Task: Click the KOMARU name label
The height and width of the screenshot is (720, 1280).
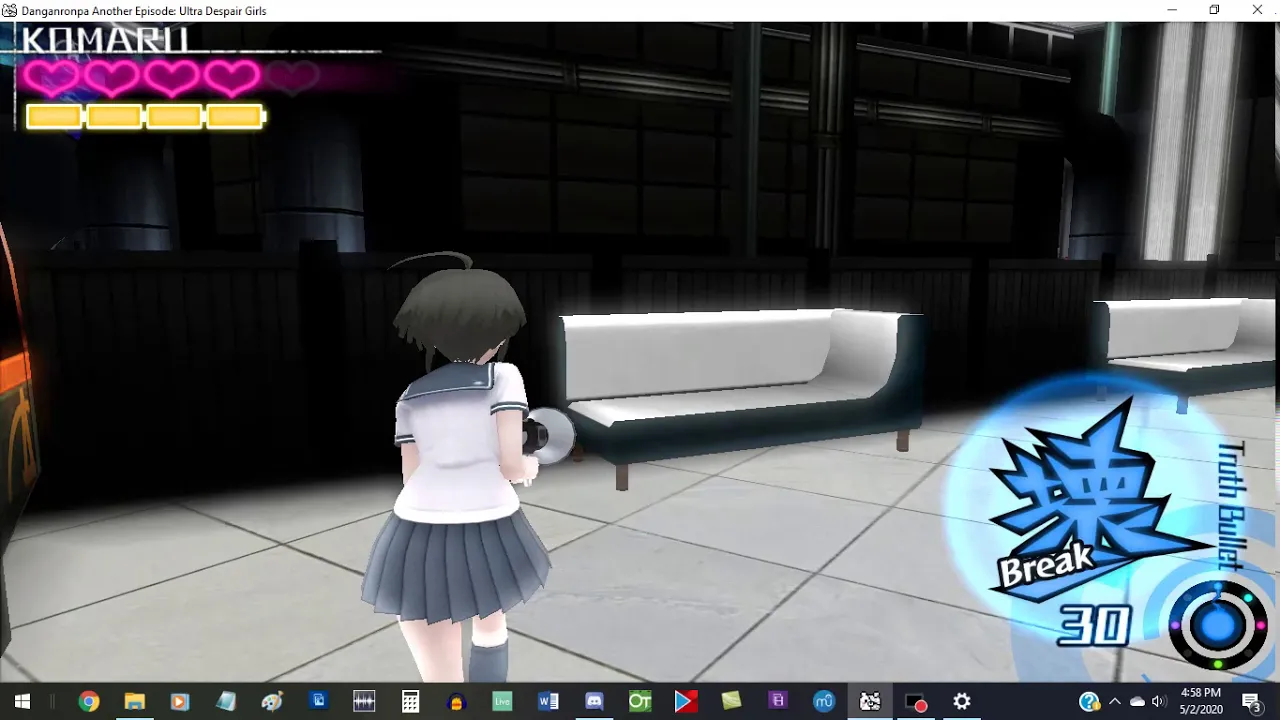Action: coord(106,40)
